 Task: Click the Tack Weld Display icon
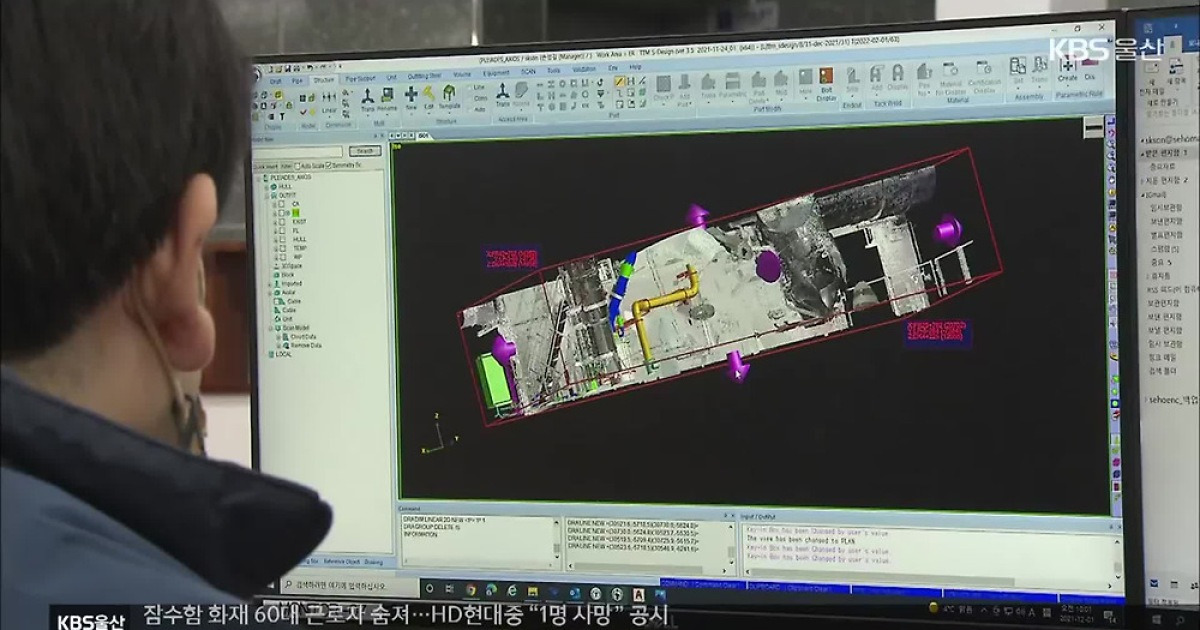pos(898,75)
